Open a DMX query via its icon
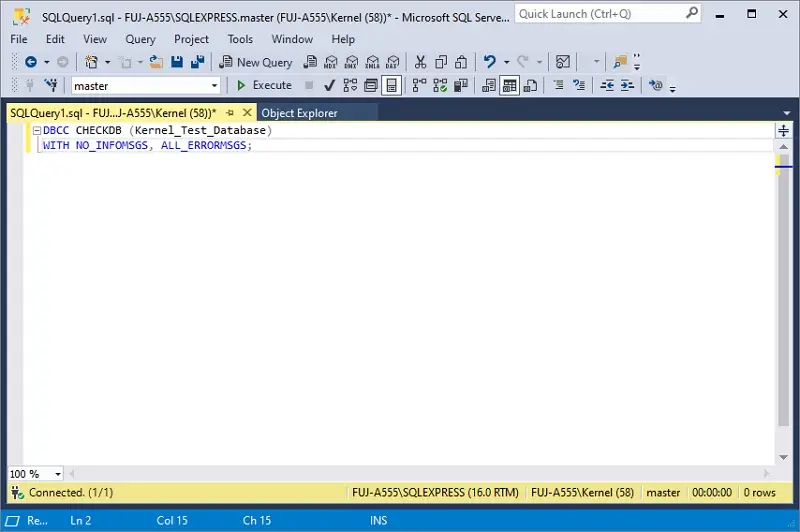Screen dimensions: 800x532 tap(352, 62)
